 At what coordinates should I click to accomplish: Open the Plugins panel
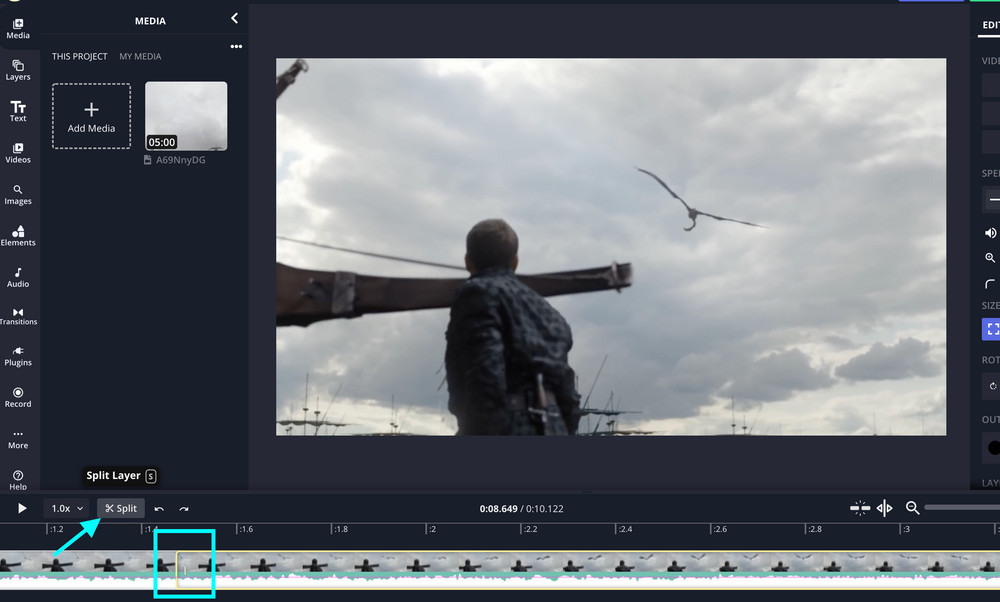tap(18, 357)
